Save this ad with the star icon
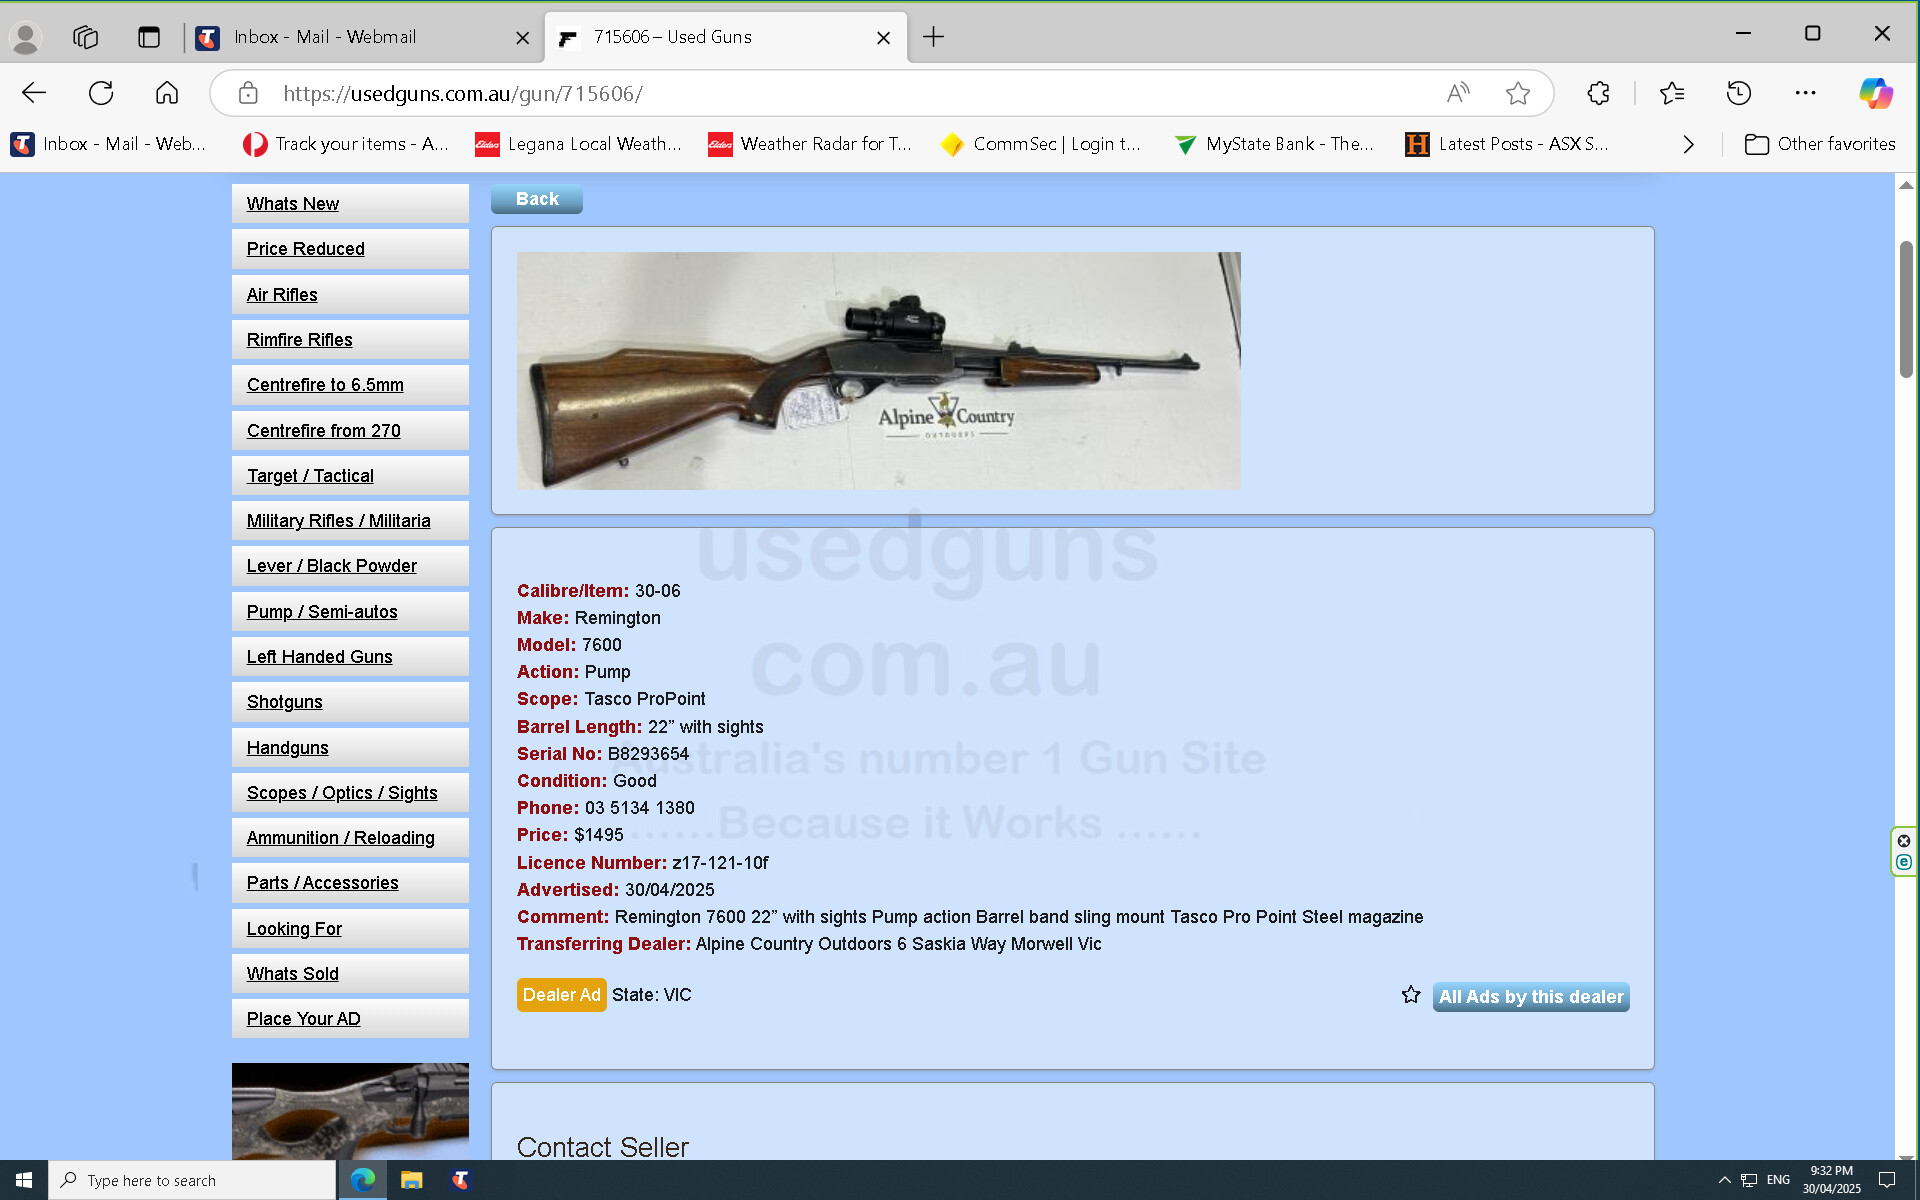1920x1200 pixels. coord(1411,995)
